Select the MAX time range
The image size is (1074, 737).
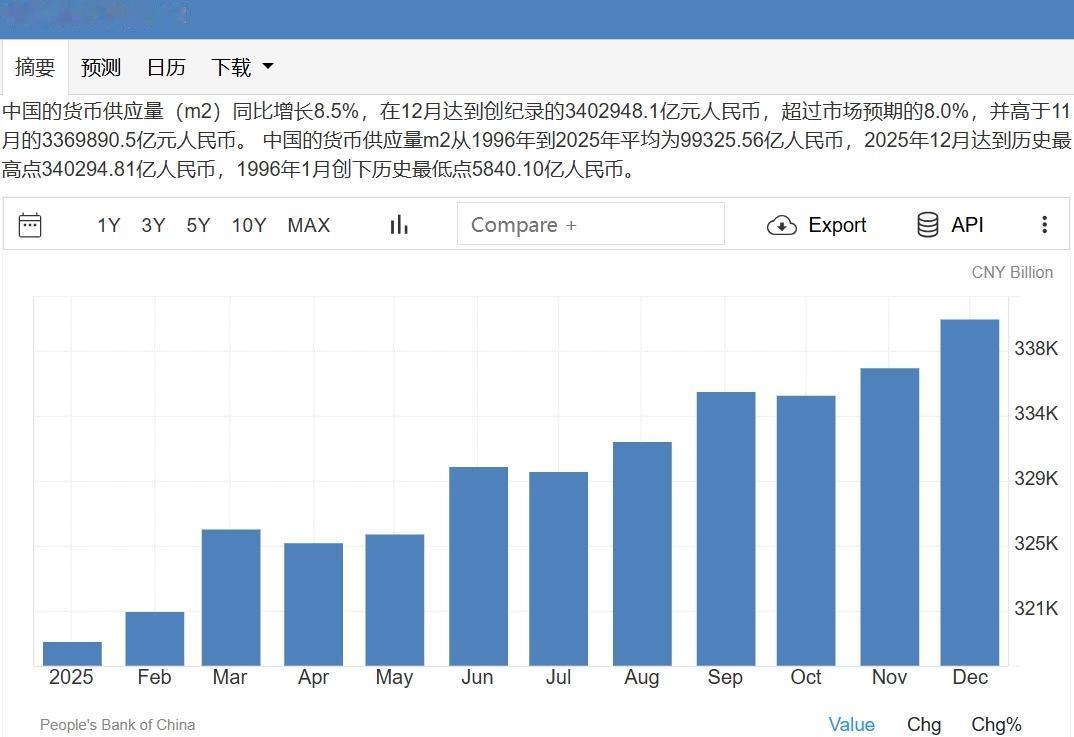coord(308,224)
